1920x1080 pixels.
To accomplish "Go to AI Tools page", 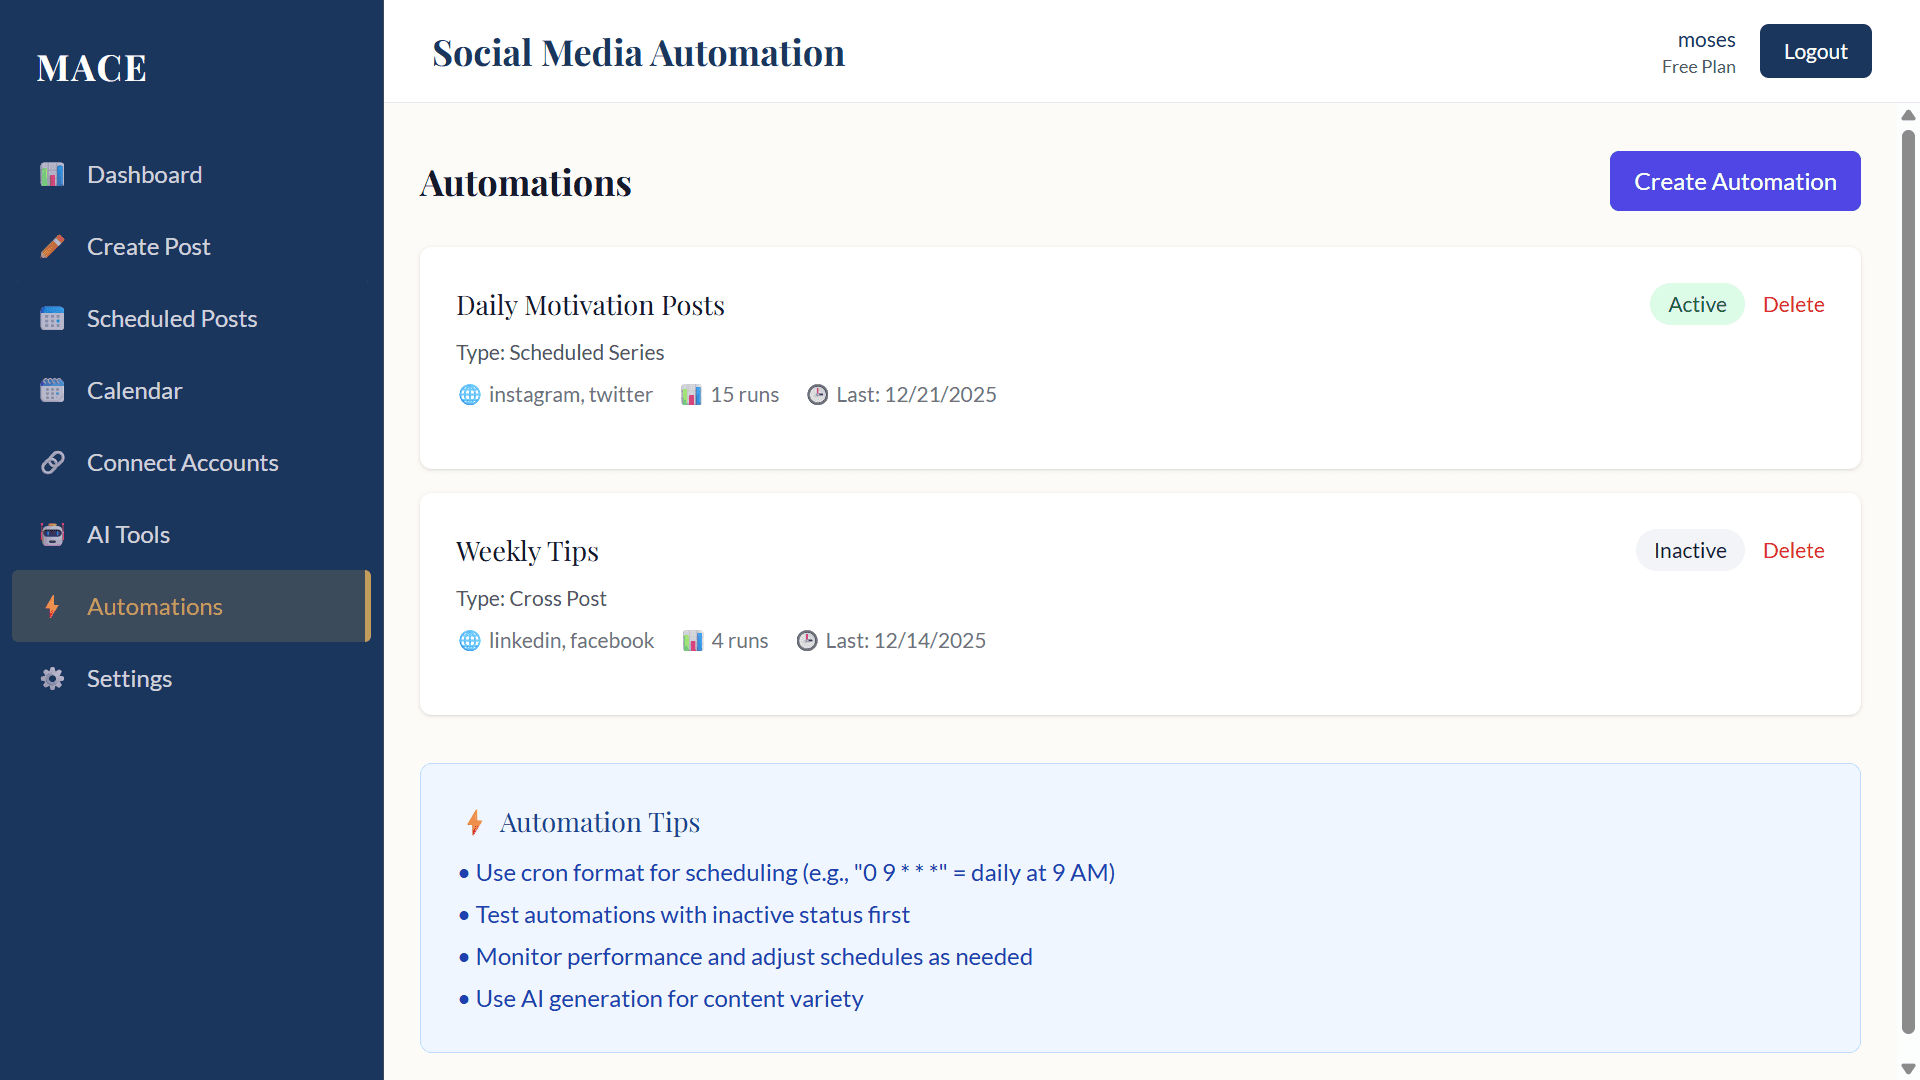I will tap(128, 535).
